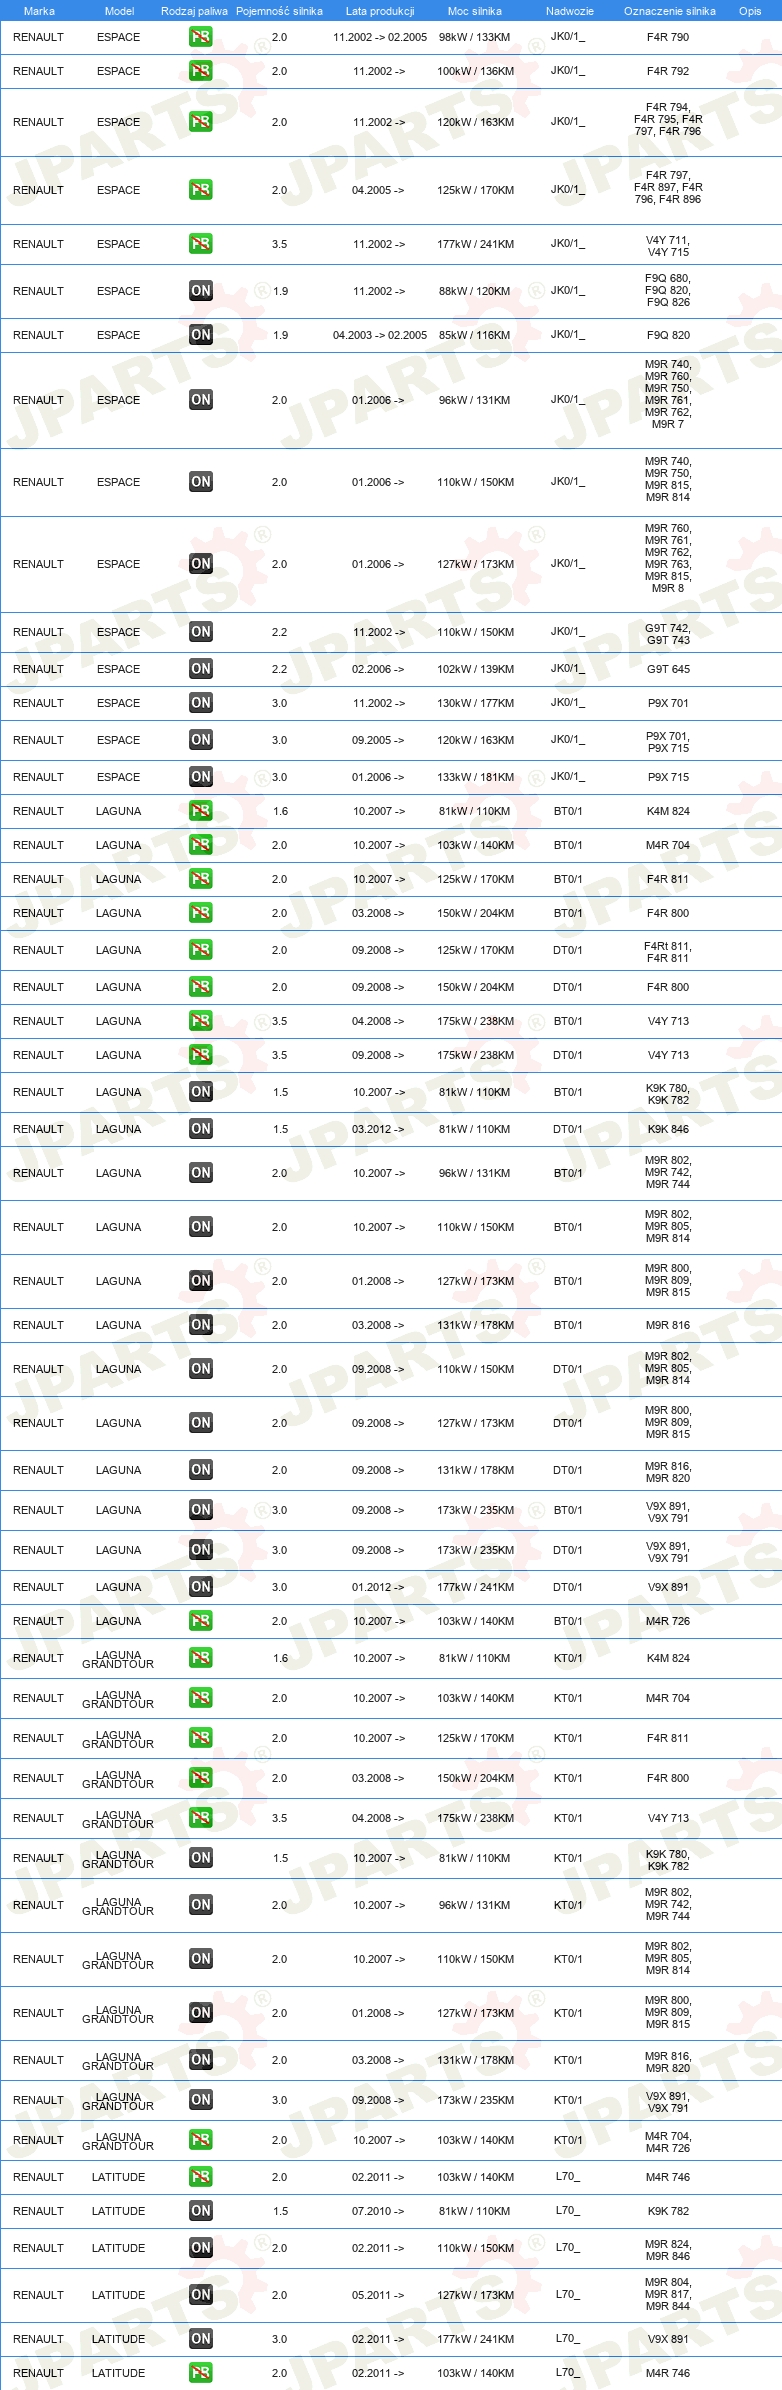Select ON icon for Espace 130kW / 177KM row
The width and height of the screenshot is (782, 2390).
click(201, 703)
